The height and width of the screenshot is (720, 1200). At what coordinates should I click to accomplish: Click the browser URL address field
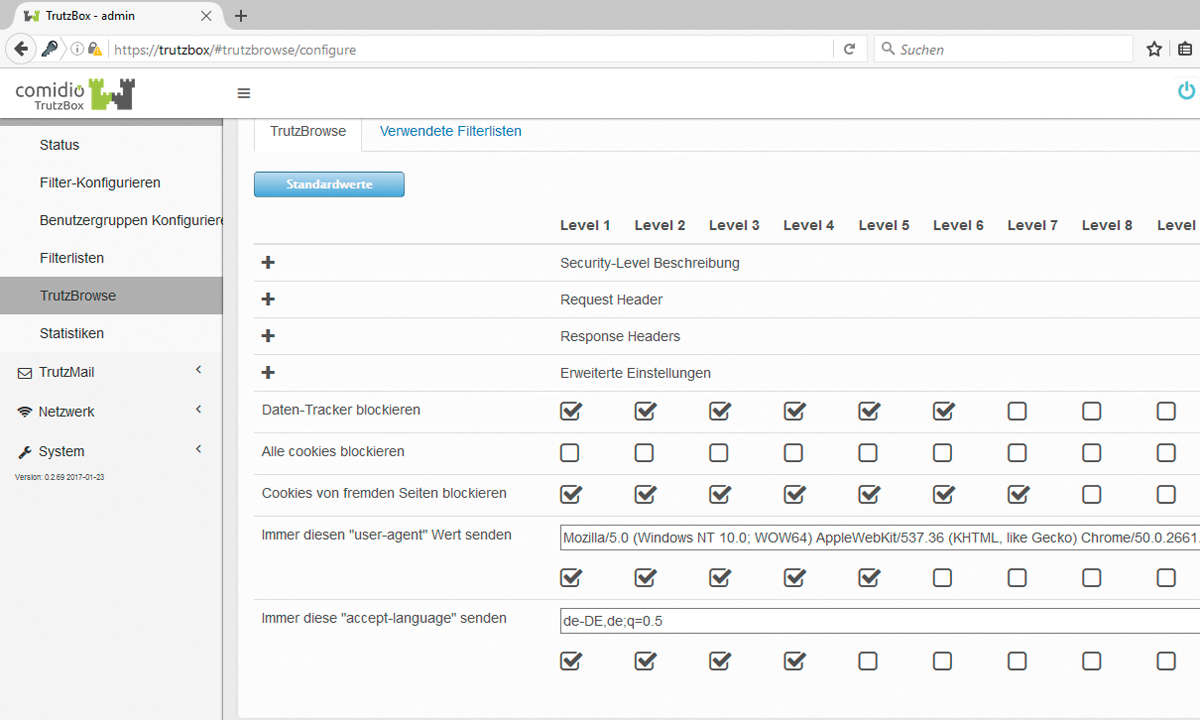point(470,49)
